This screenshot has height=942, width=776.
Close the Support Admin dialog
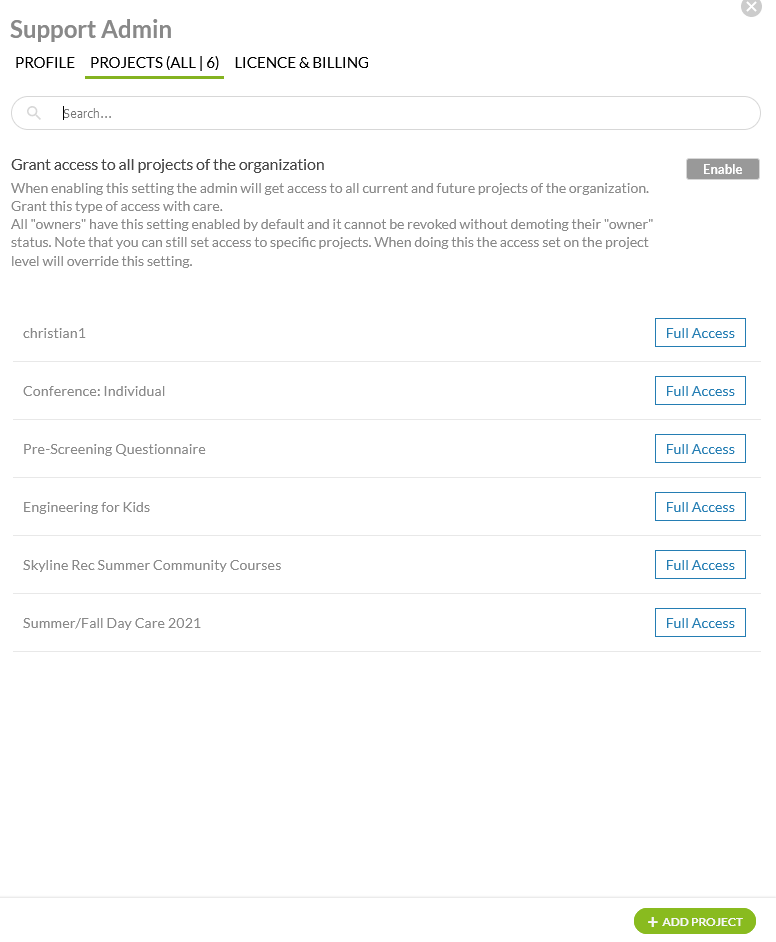tap(751, 7)
